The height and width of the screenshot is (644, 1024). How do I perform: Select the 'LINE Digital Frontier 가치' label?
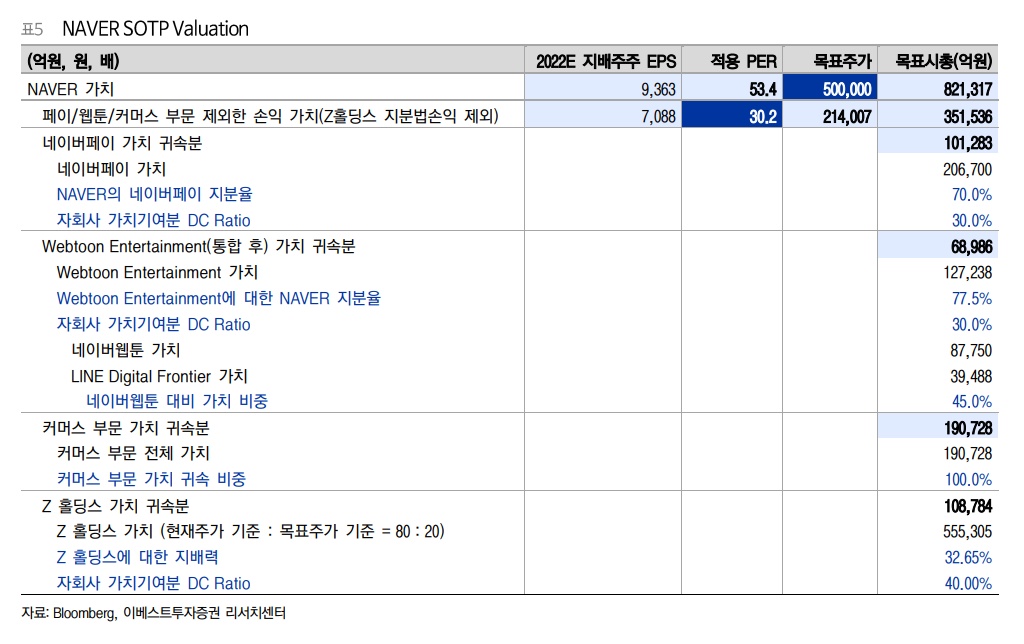(x=159, y=376)
